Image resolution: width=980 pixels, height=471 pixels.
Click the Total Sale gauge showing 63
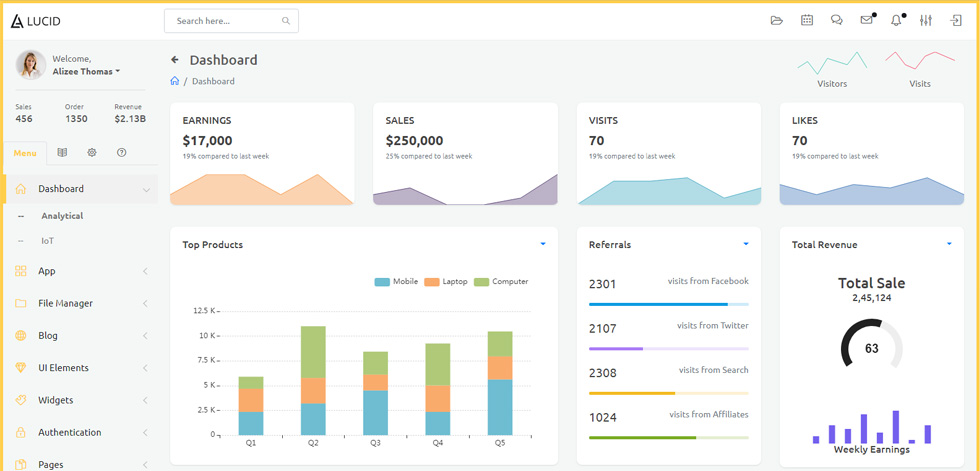click(x=872, y=344)
